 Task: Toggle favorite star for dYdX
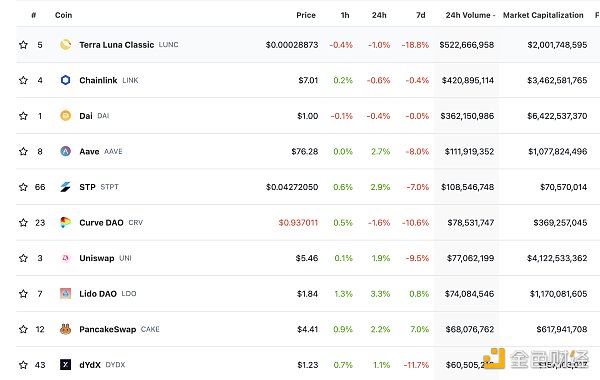click(x=23, y=365)
